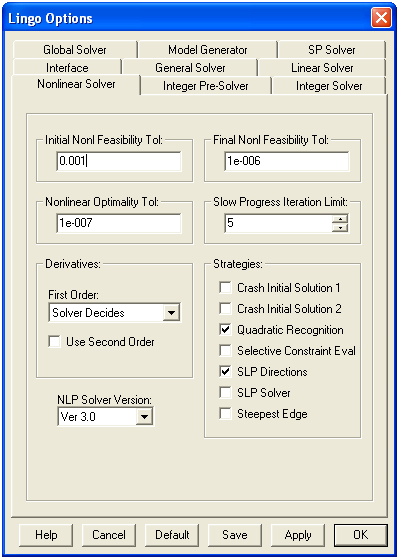
Task: Go to the Interface tab
Action: tap(67, 68)
